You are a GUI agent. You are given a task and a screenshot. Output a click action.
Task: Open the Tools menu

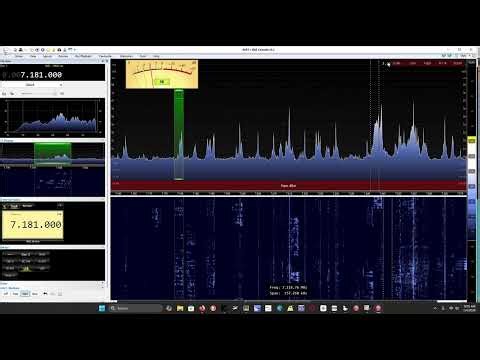pyautogui.click(x=143, y=56)
